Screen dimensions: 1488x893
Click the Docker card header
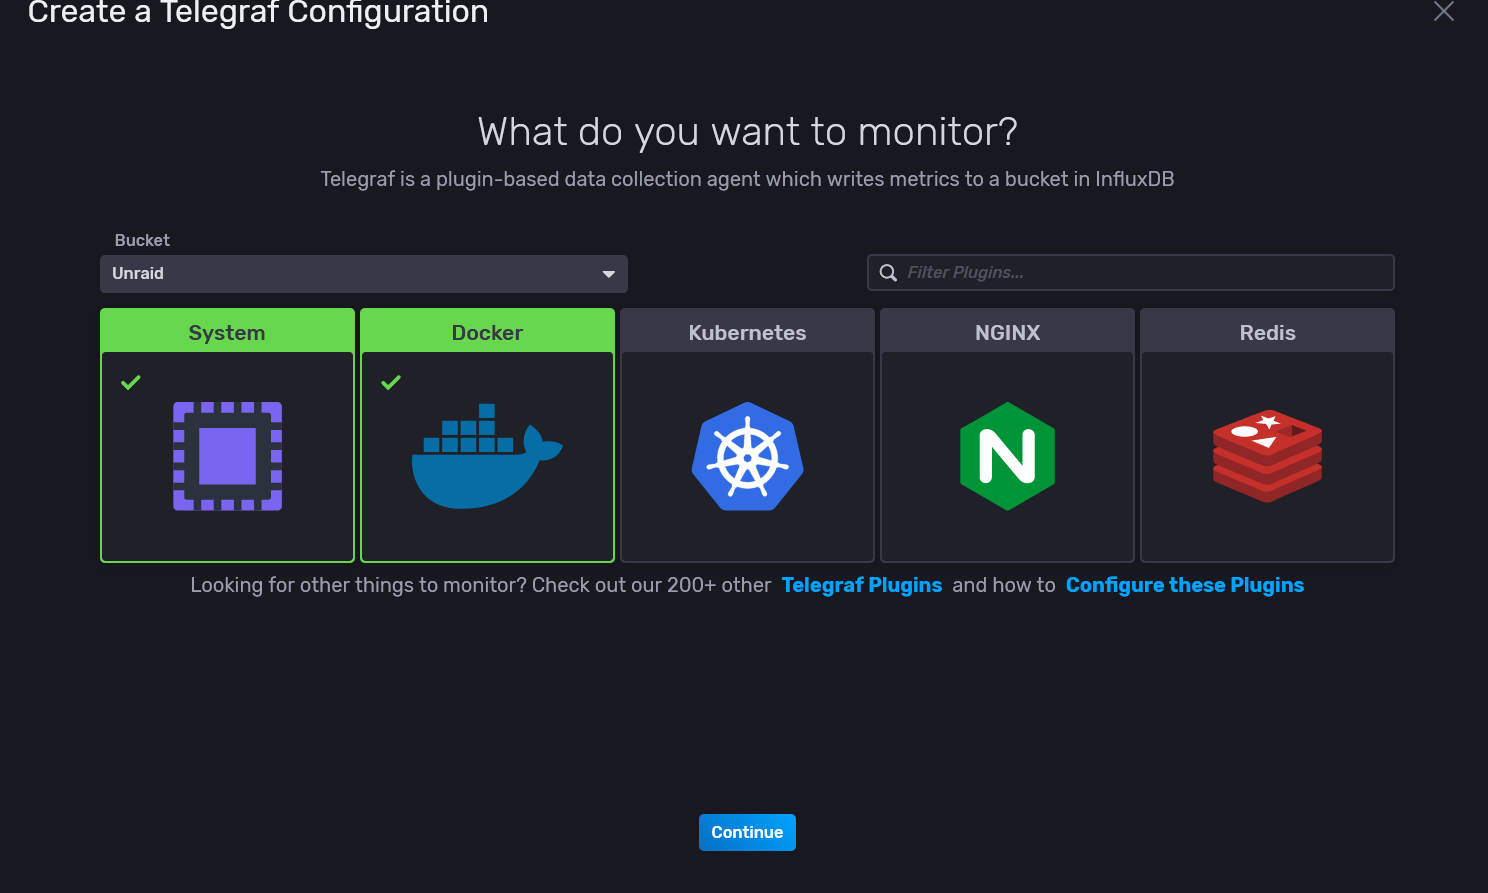coord(487,332)
